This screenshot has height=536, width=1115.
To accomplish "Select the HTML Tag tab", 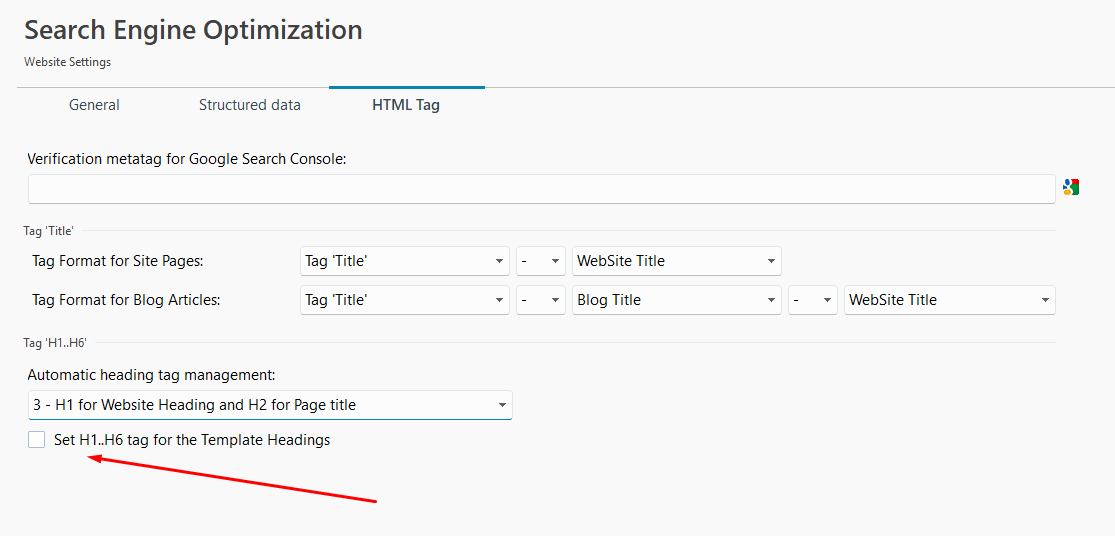I will tap(406, 105).
